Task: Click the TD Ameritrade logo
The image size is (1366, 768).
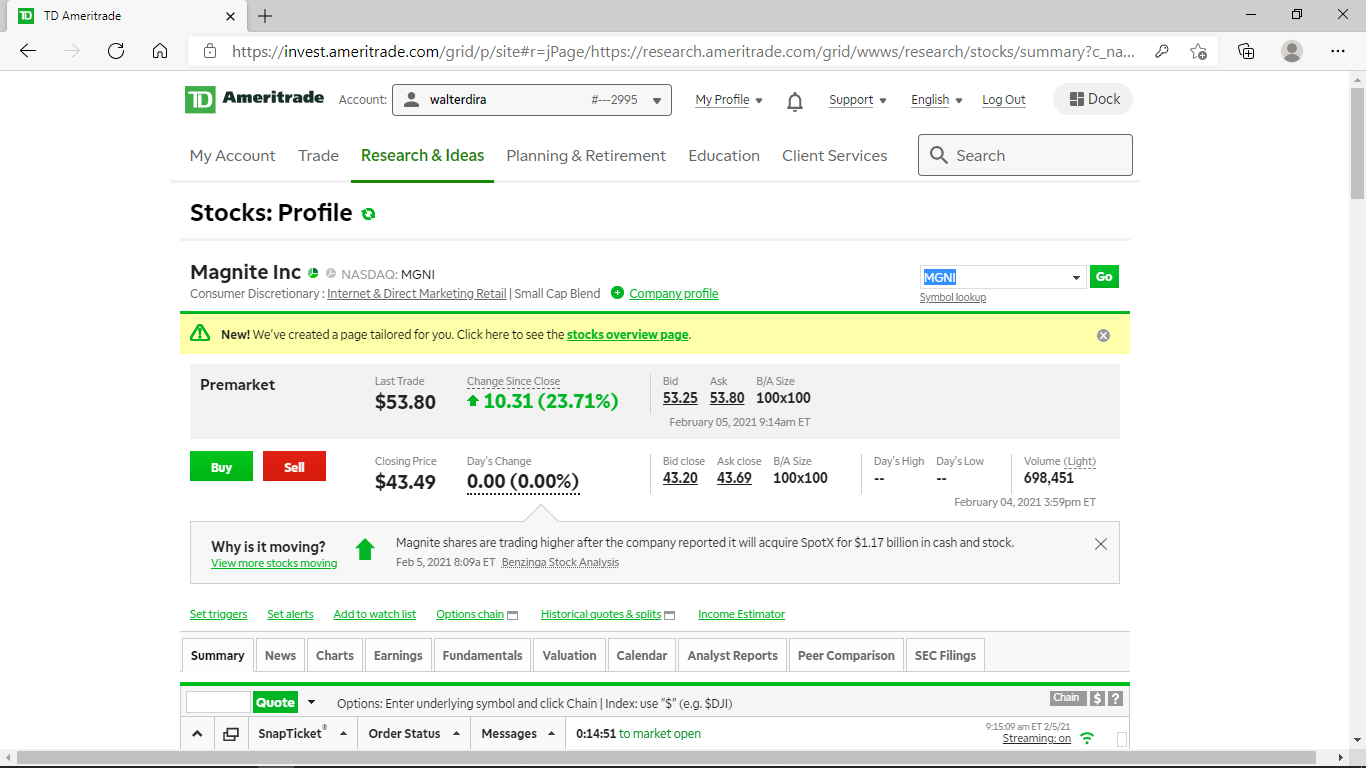Action: tap(254, 99)
